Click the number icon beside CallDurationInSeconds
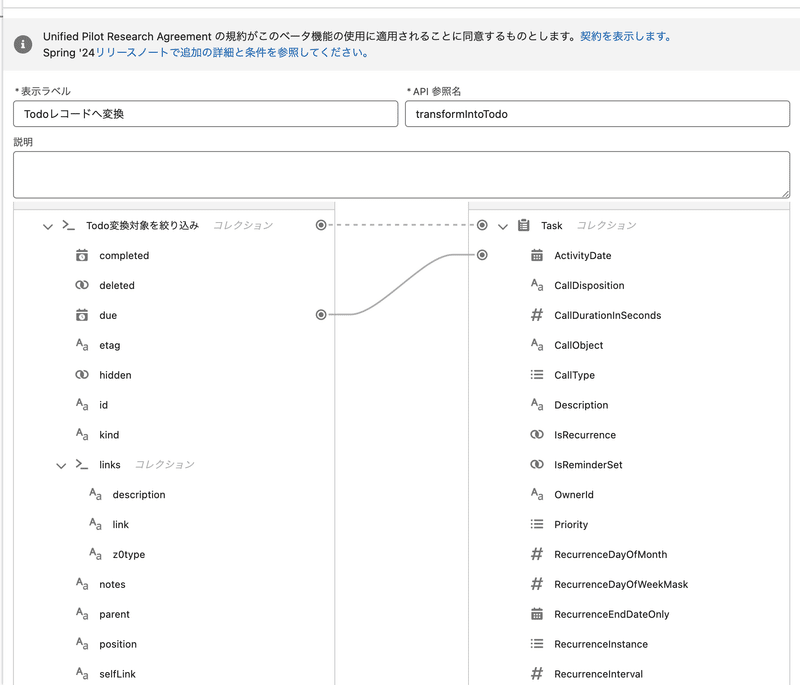The image size is (800, 685). point(537,315)
